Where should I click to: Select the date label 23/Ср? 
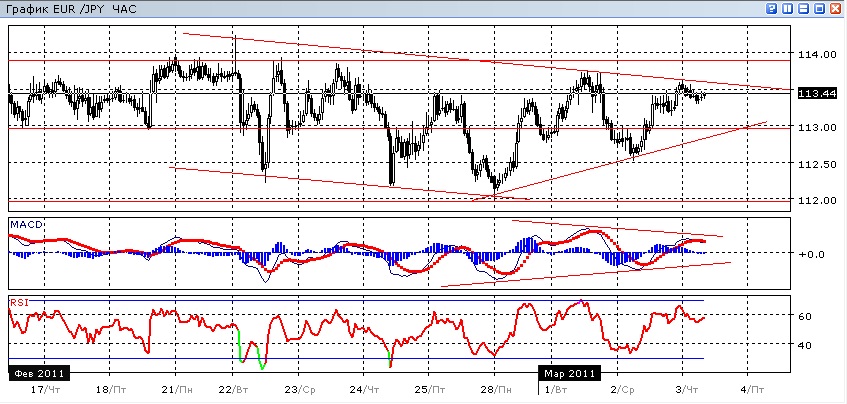(x=300, y=389)
